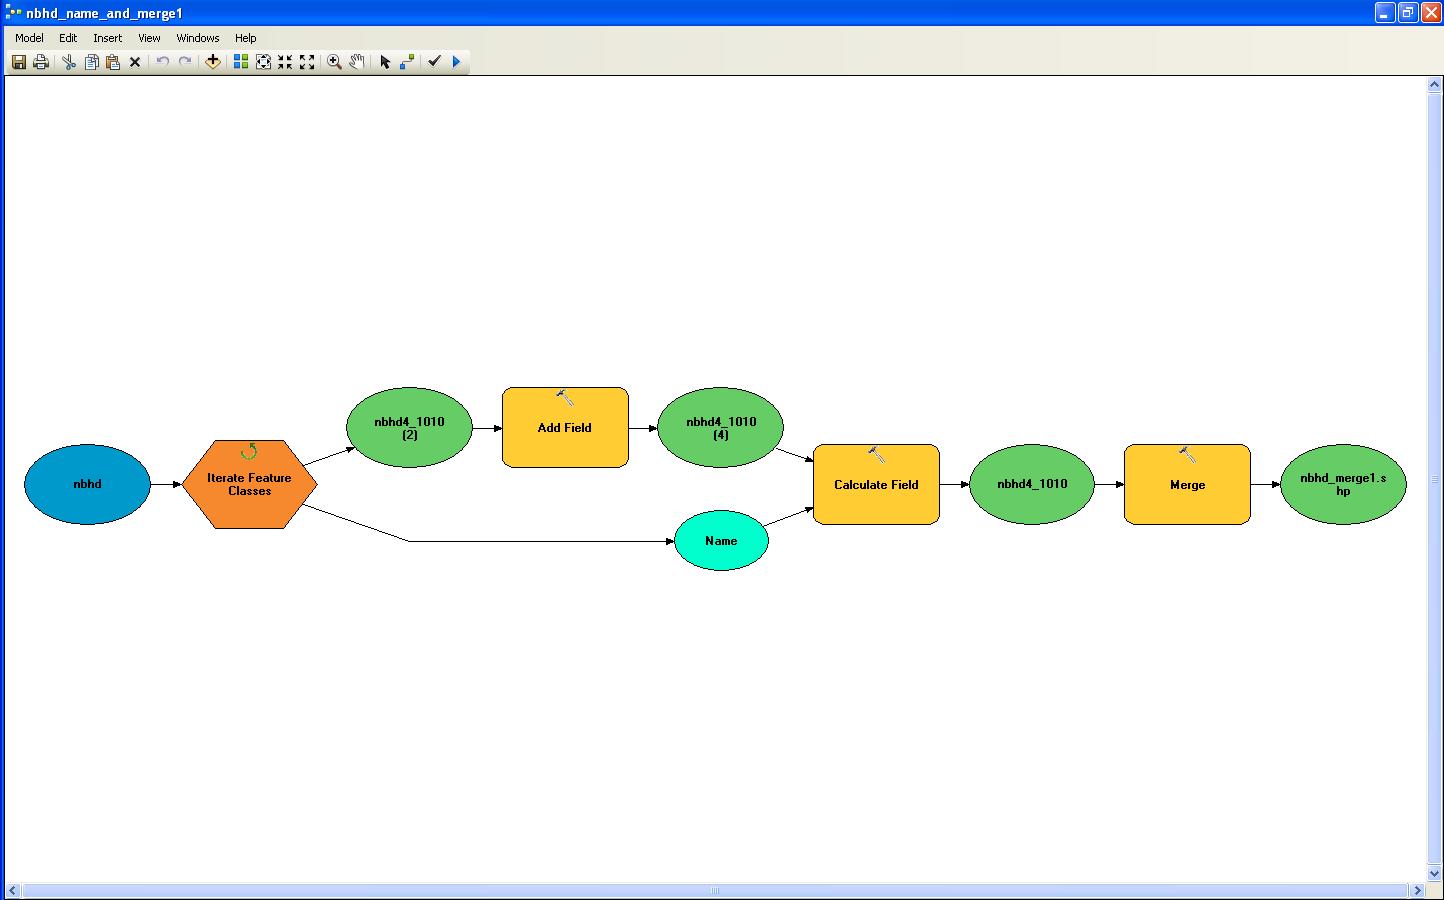Click the horizontal scrollbar thumb
This screenshot has width=1444, height=900.
715,890
